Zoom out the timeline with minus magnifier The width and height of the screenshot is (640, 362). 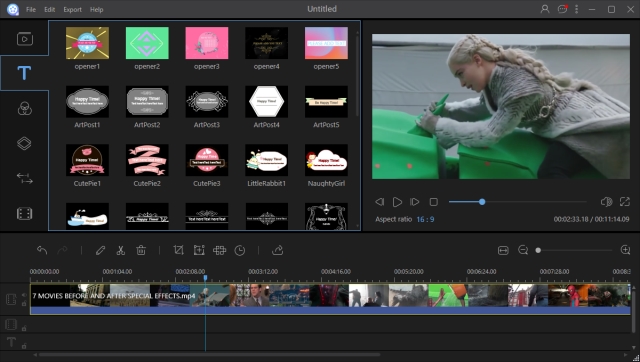[523, 250]
